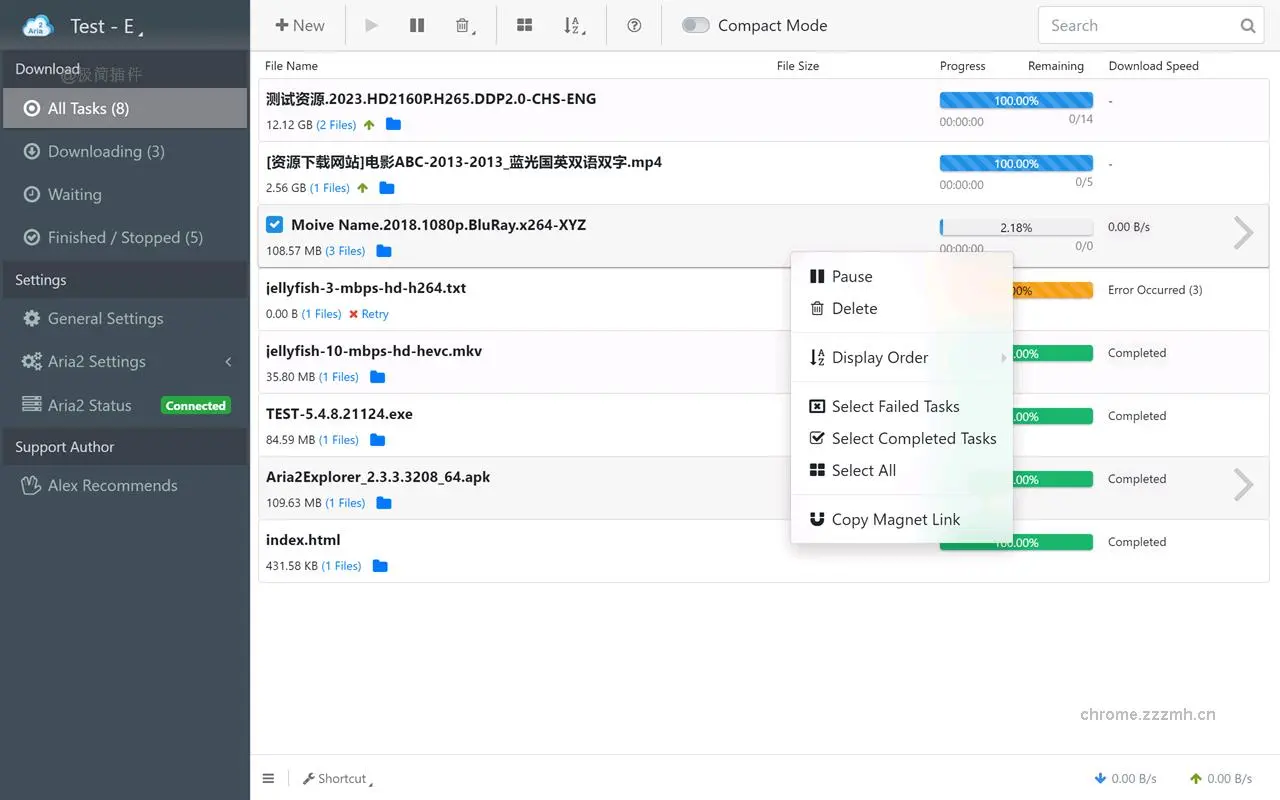Choose Pause in the context menu
1280x800 pixels.
(901, 276)
